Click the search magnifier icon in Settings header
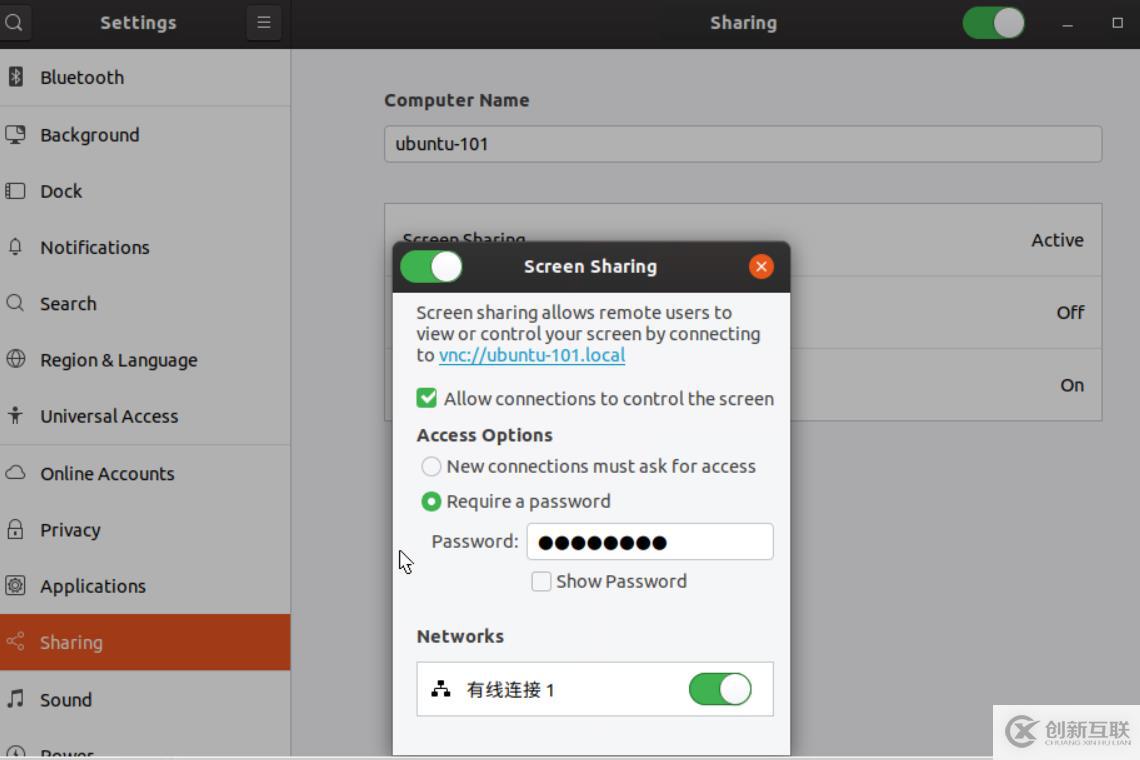The height and width of the screenshot is (760, 1140). (x=13, y=23)
